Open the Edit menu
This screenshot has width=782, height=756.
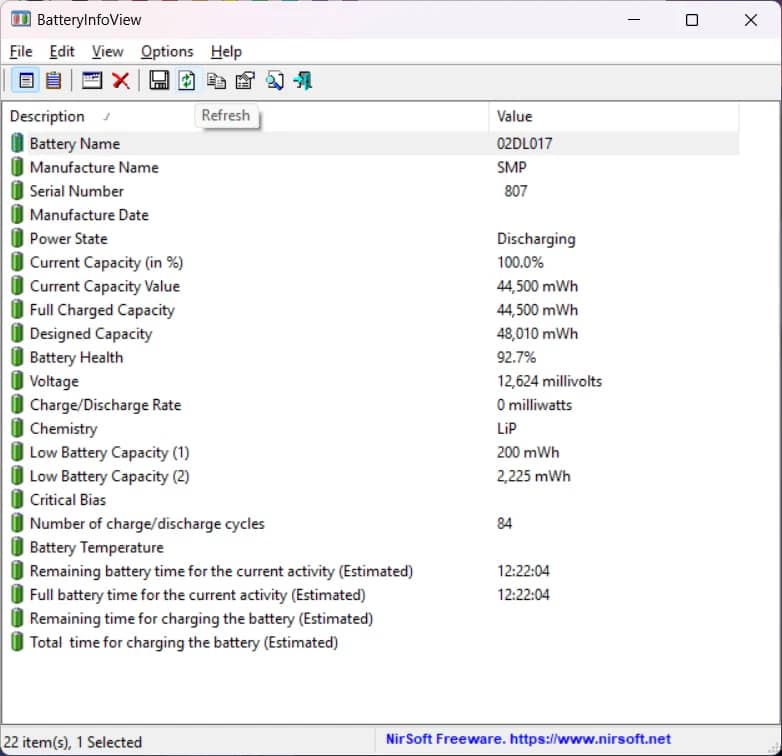[x=62, y=51]
